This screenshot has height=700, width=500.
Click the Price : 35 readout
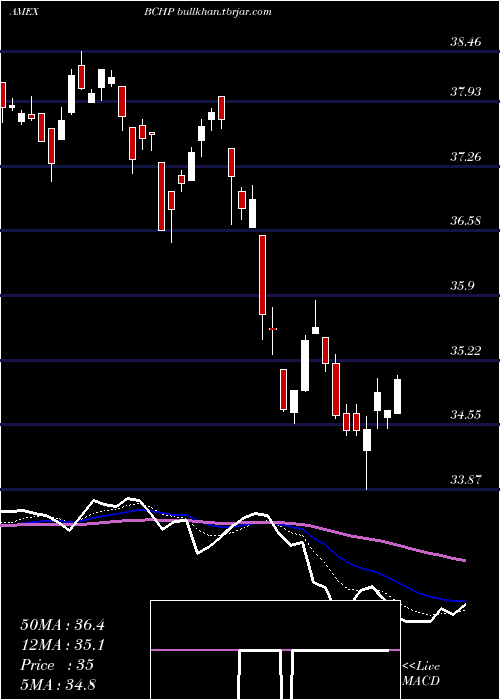pyautogui.click(x=57, y=665)
